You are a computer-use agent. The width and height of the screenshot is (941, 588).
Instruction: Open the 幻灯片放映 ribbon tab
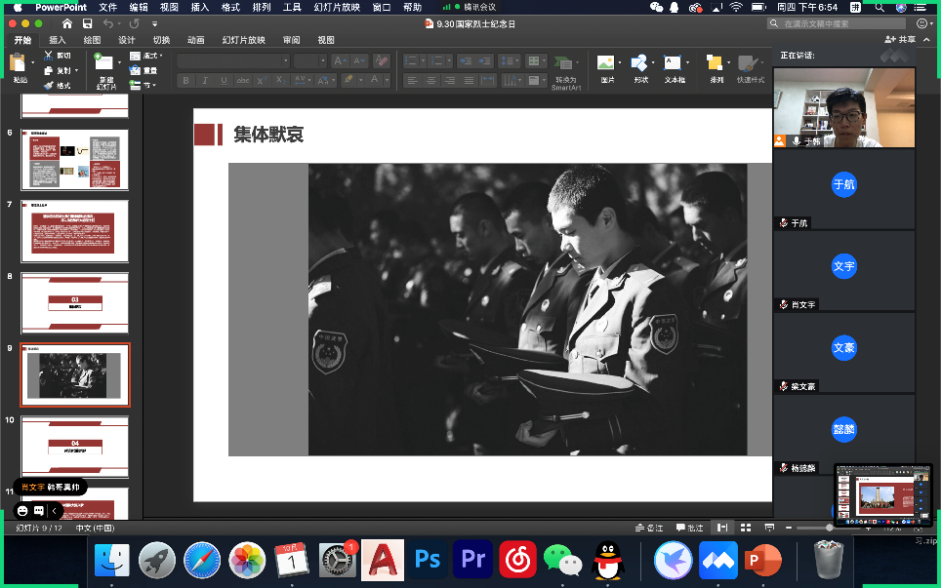click(243, 40)
